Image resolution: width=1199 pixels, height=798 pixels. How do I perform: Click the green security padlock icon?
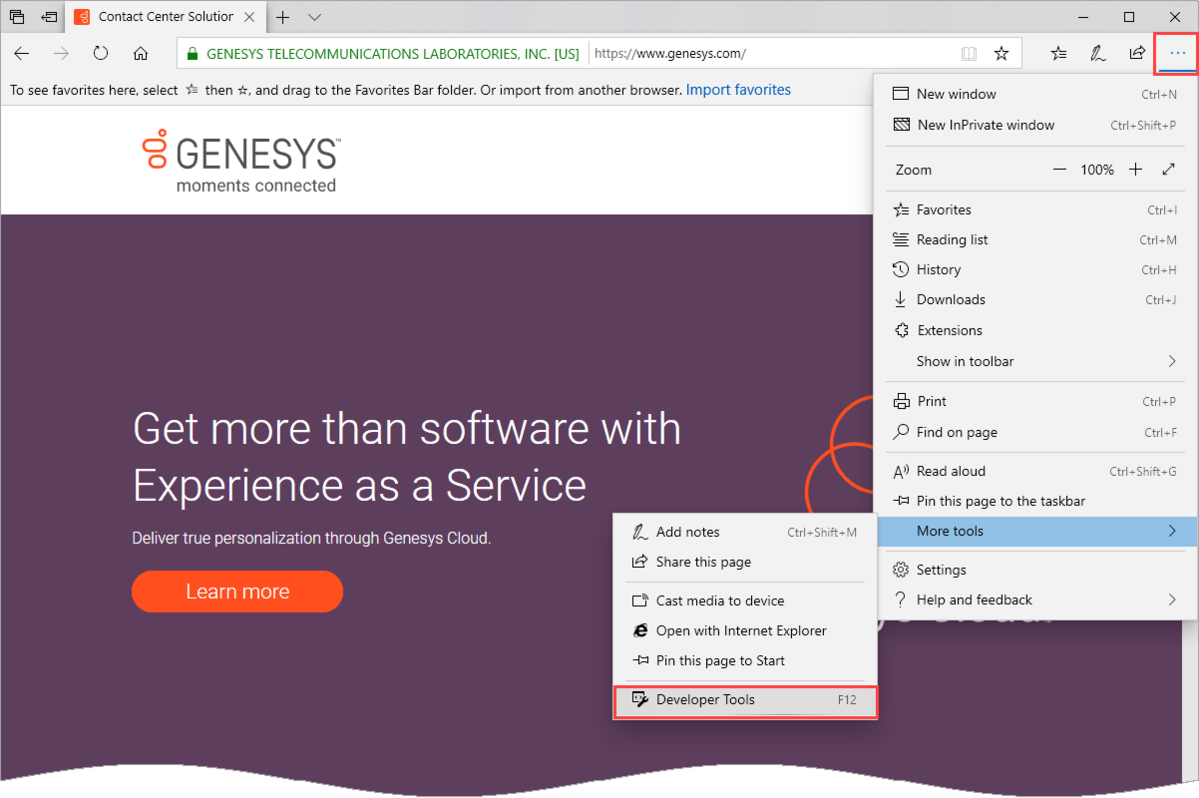(193, 54)
